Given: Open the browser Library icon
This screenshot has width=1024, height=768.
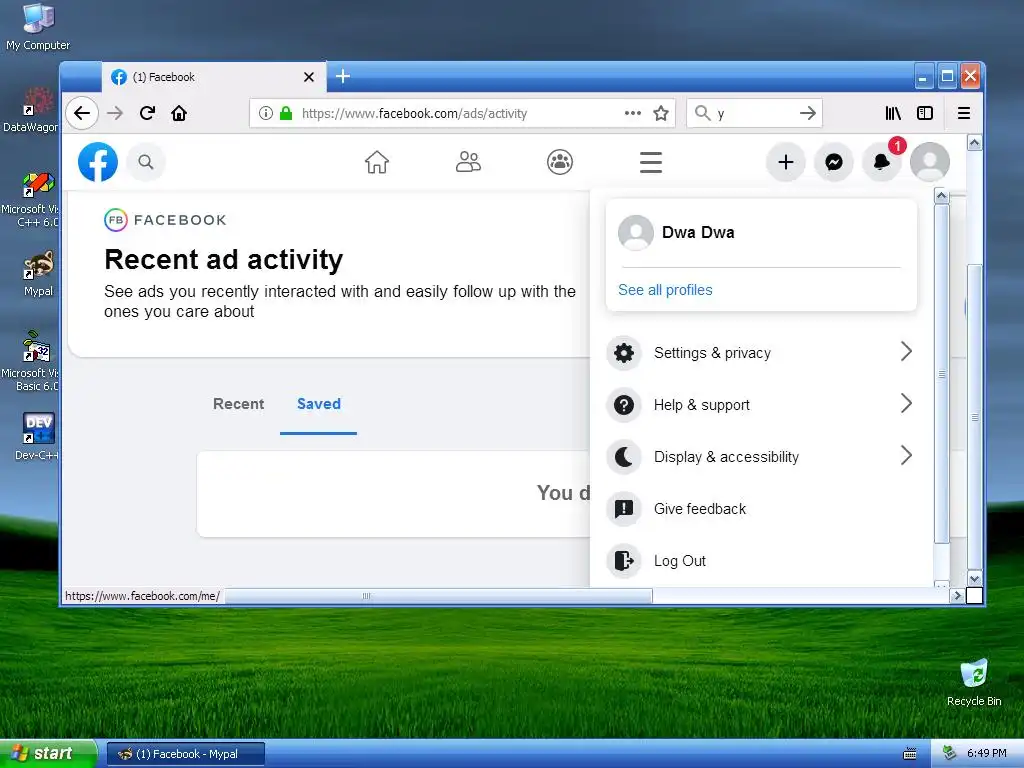Looking at the screenshot, I should tap(893, 113).
